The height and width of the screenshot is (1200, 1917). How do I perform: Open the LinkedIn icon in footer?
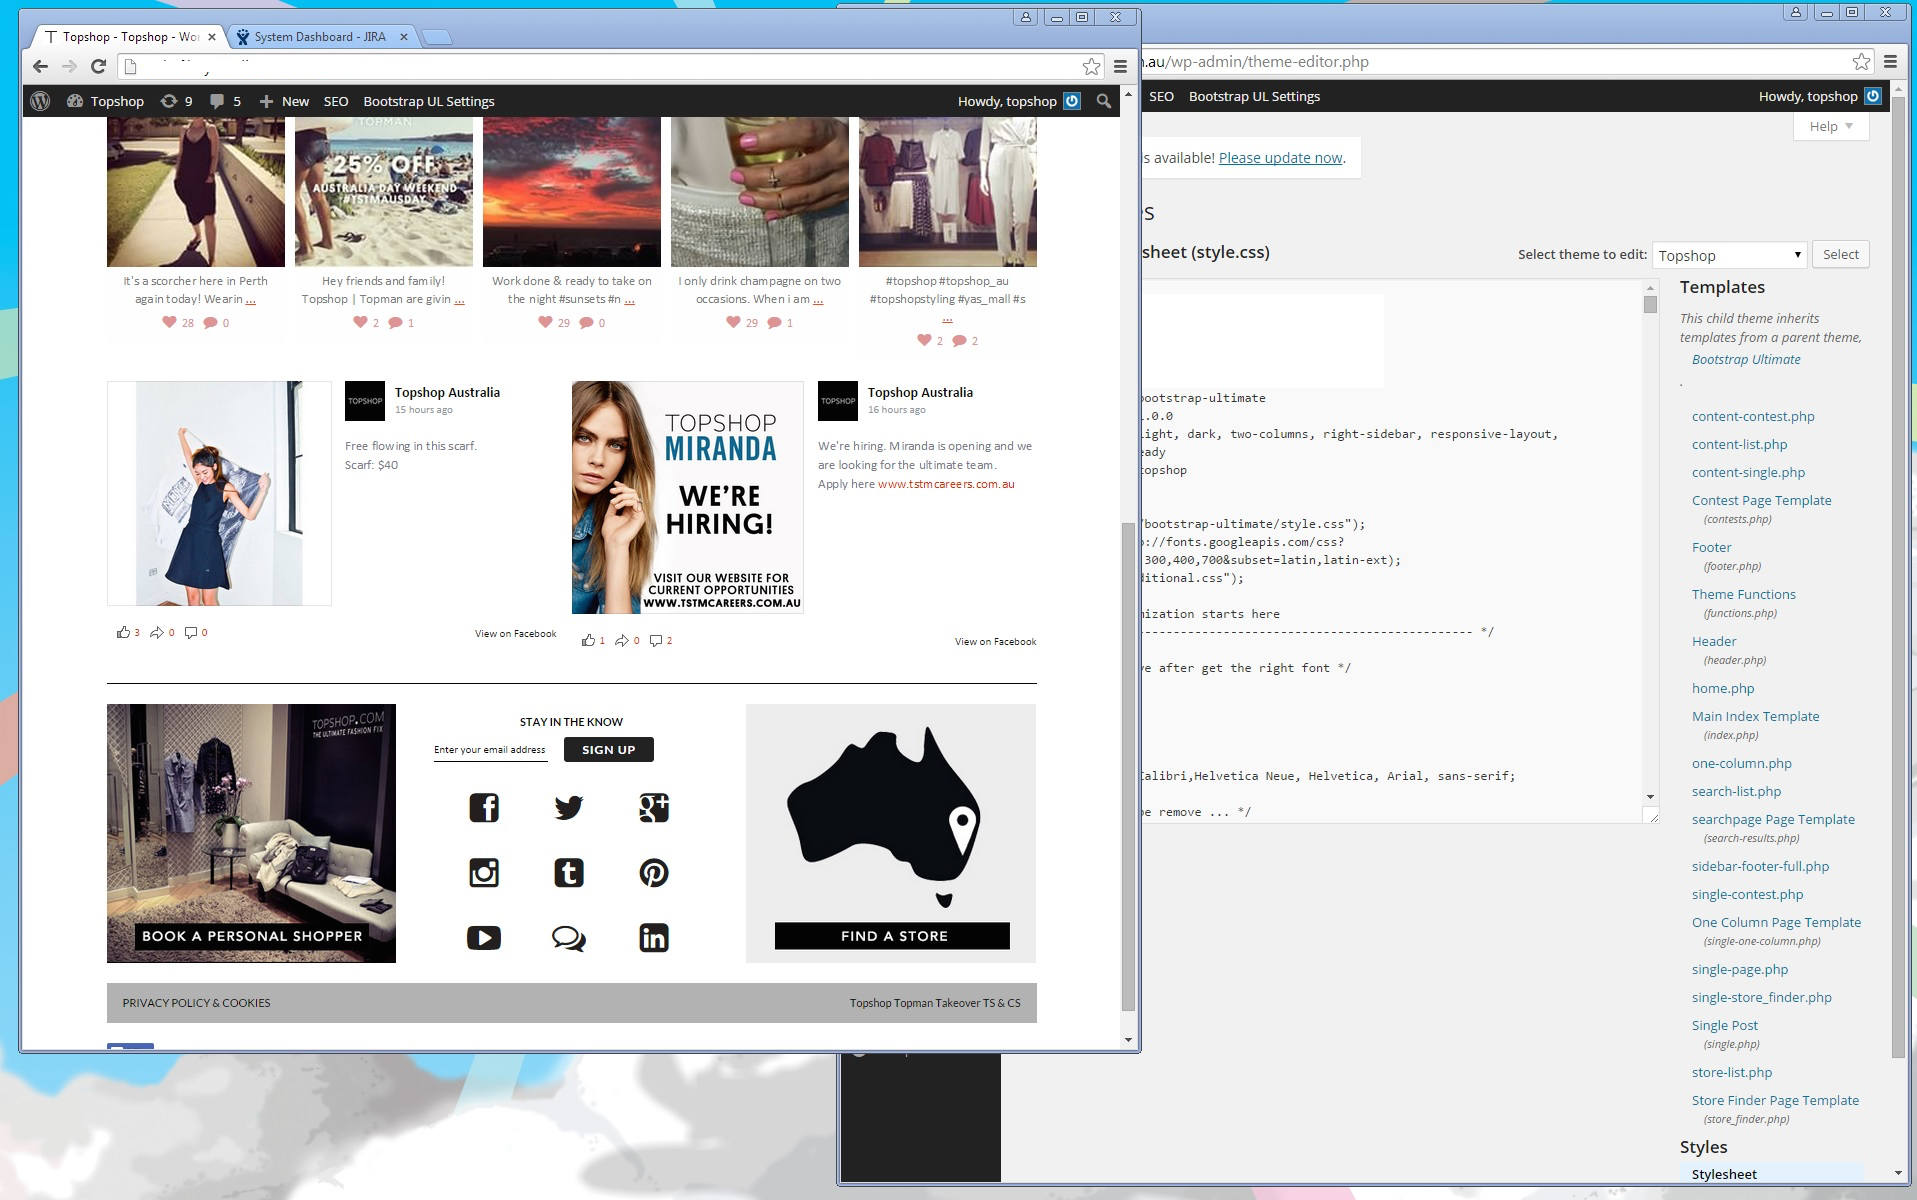[654, 937]
